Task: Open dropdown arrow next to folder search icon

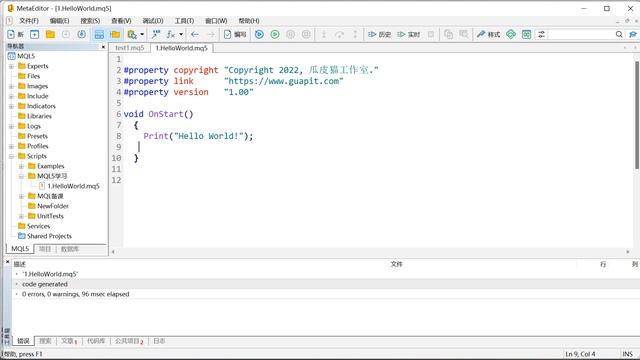Action: point(142,35)
